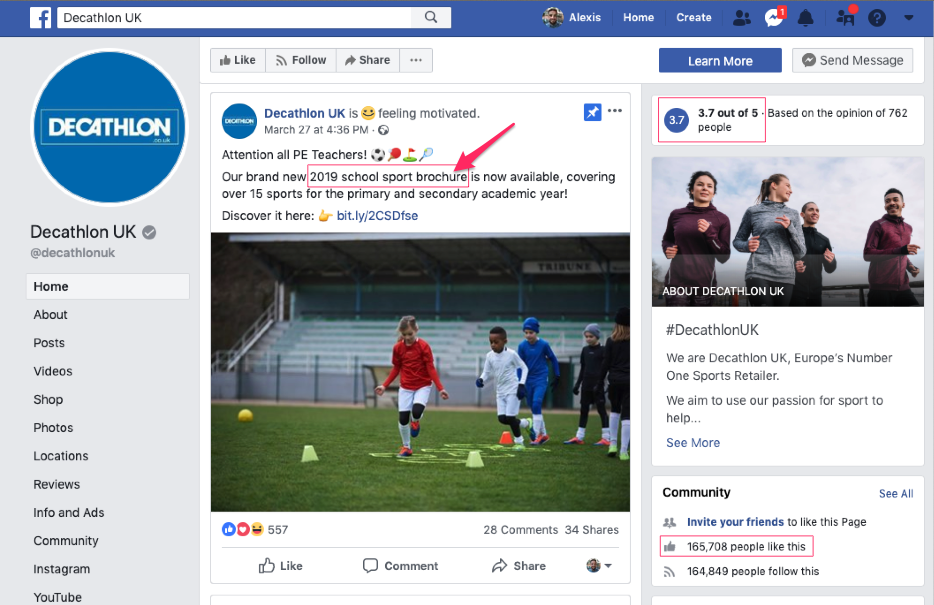Click the flag icon with red dot in top bar
The width and height of the screenshot is (934, 605).
click(x=846, y=17)
